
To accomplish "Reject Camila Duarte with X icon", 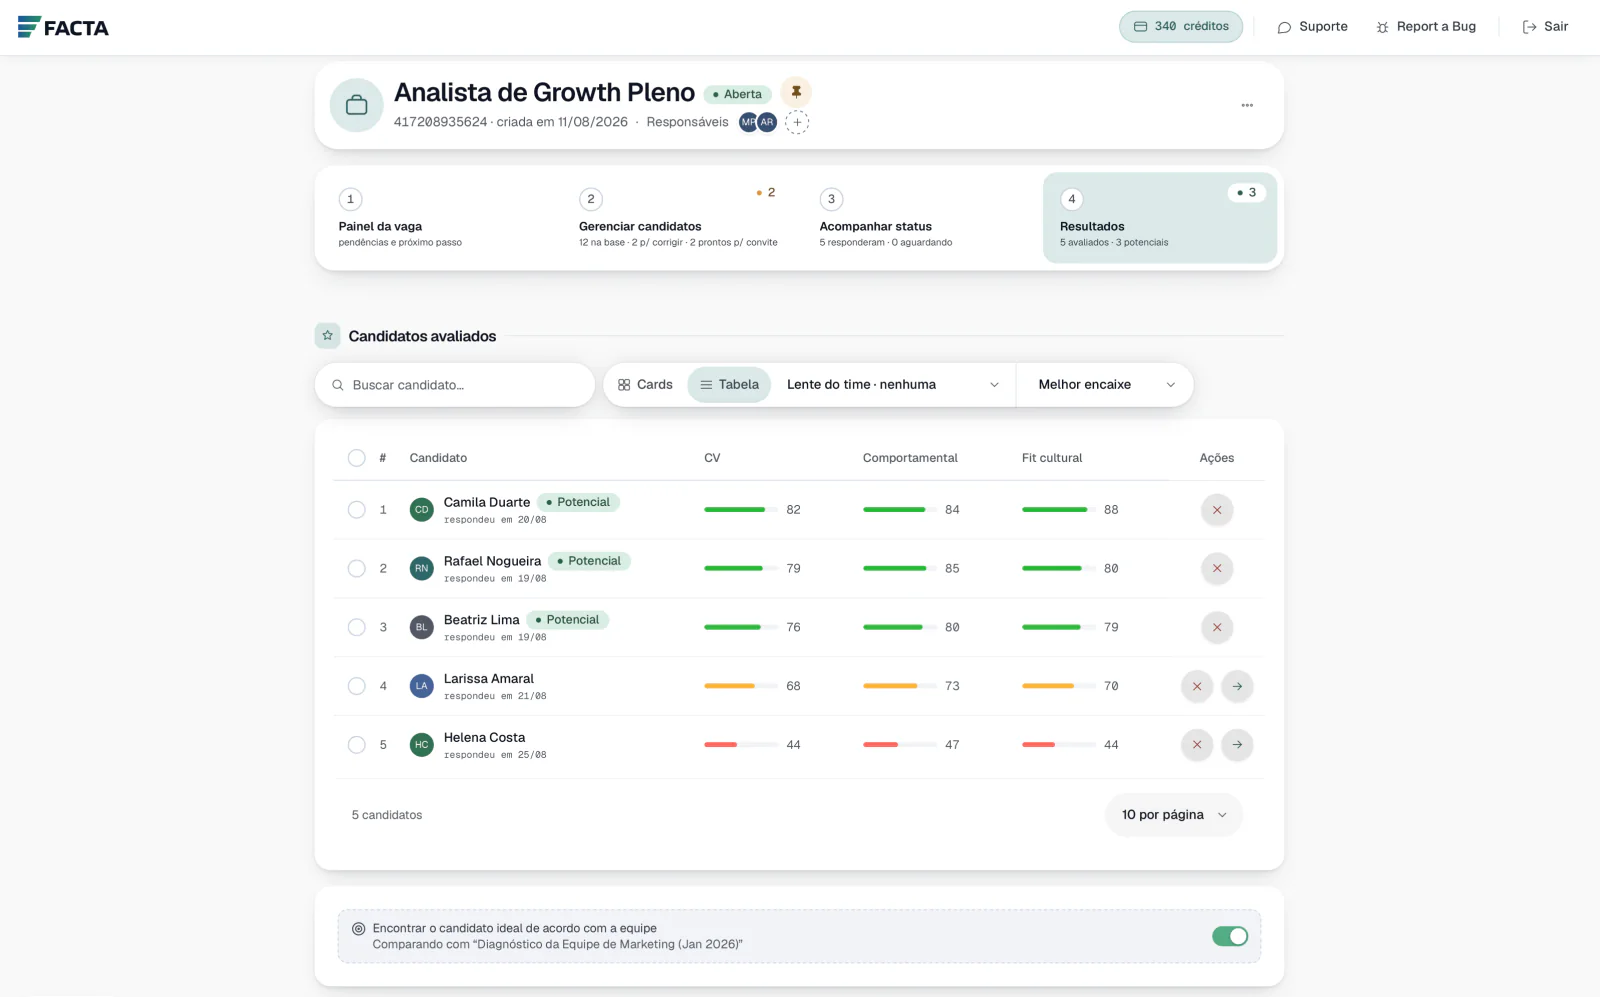I will (x=1217, y=510).
